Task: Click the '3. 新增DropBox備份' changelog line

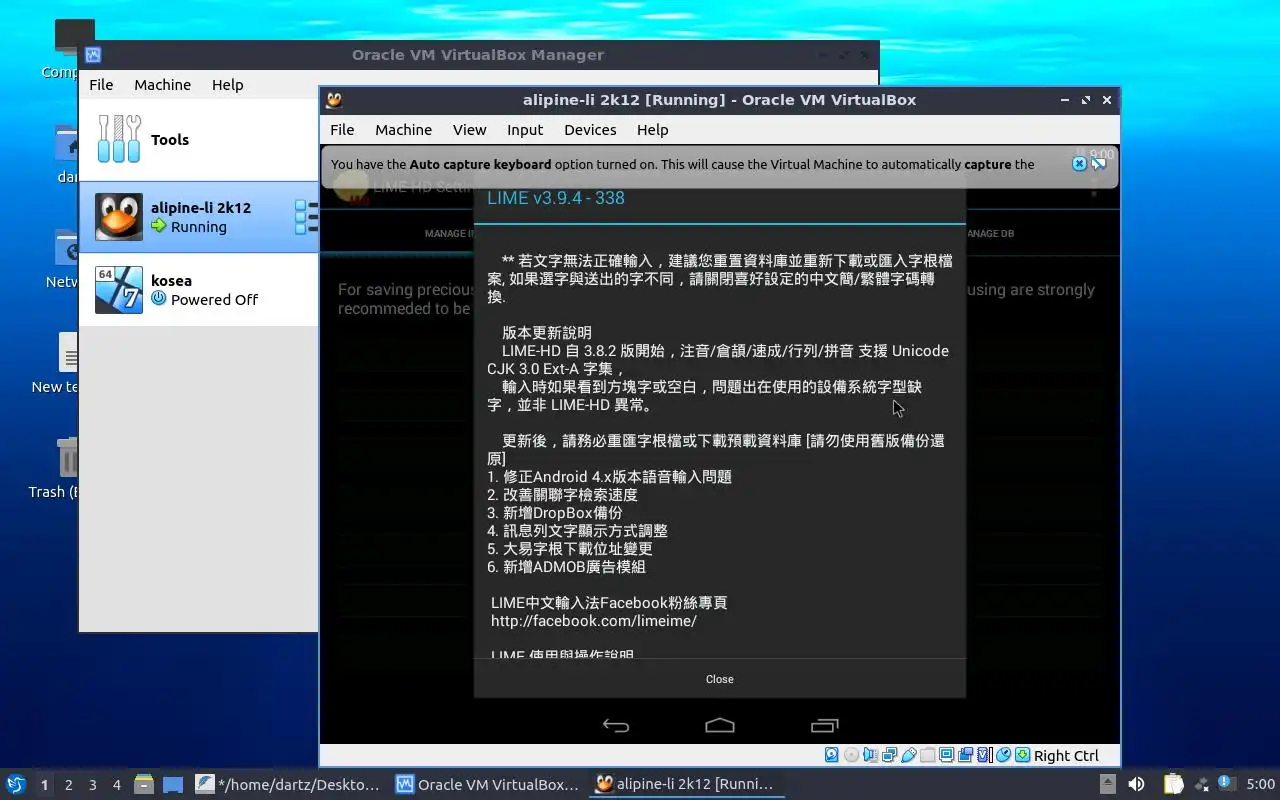Action: 555,513
